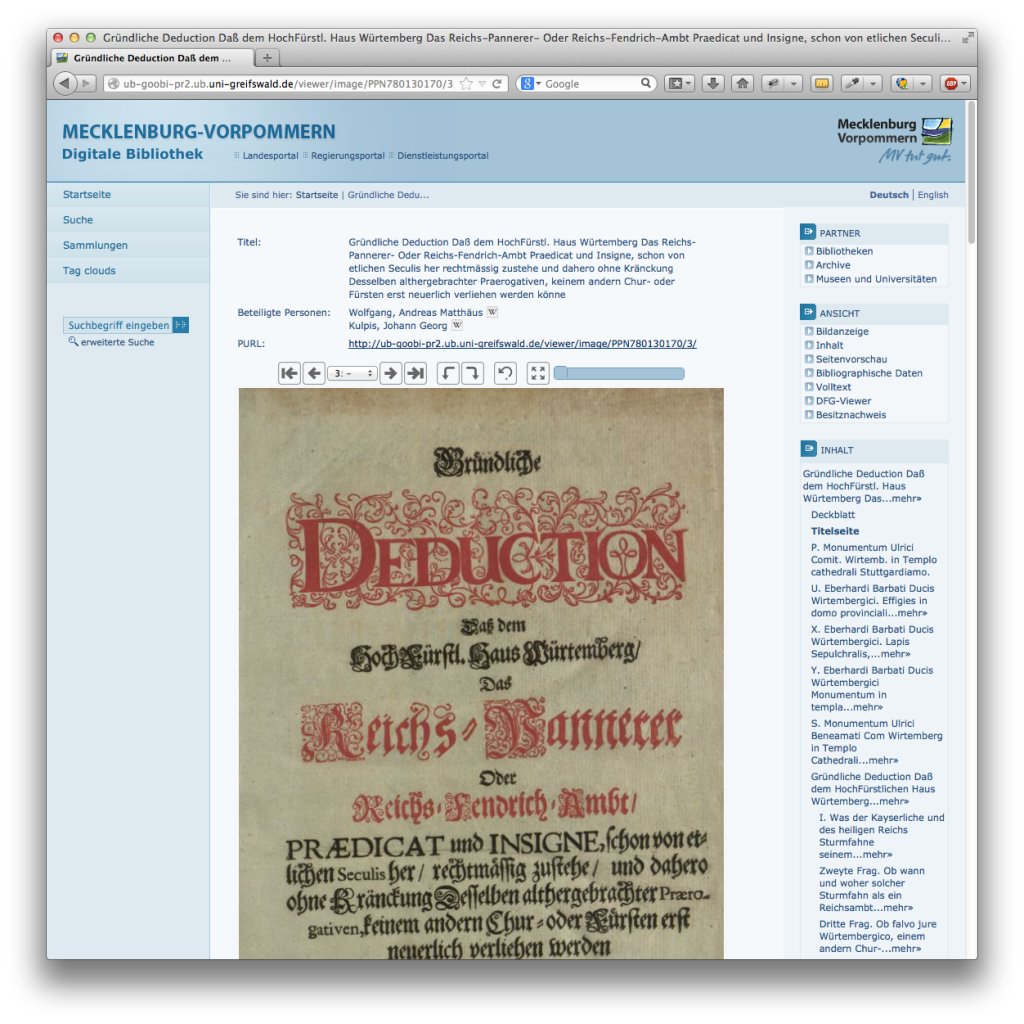Switch language to Deutsch

(x=889, y=195)
